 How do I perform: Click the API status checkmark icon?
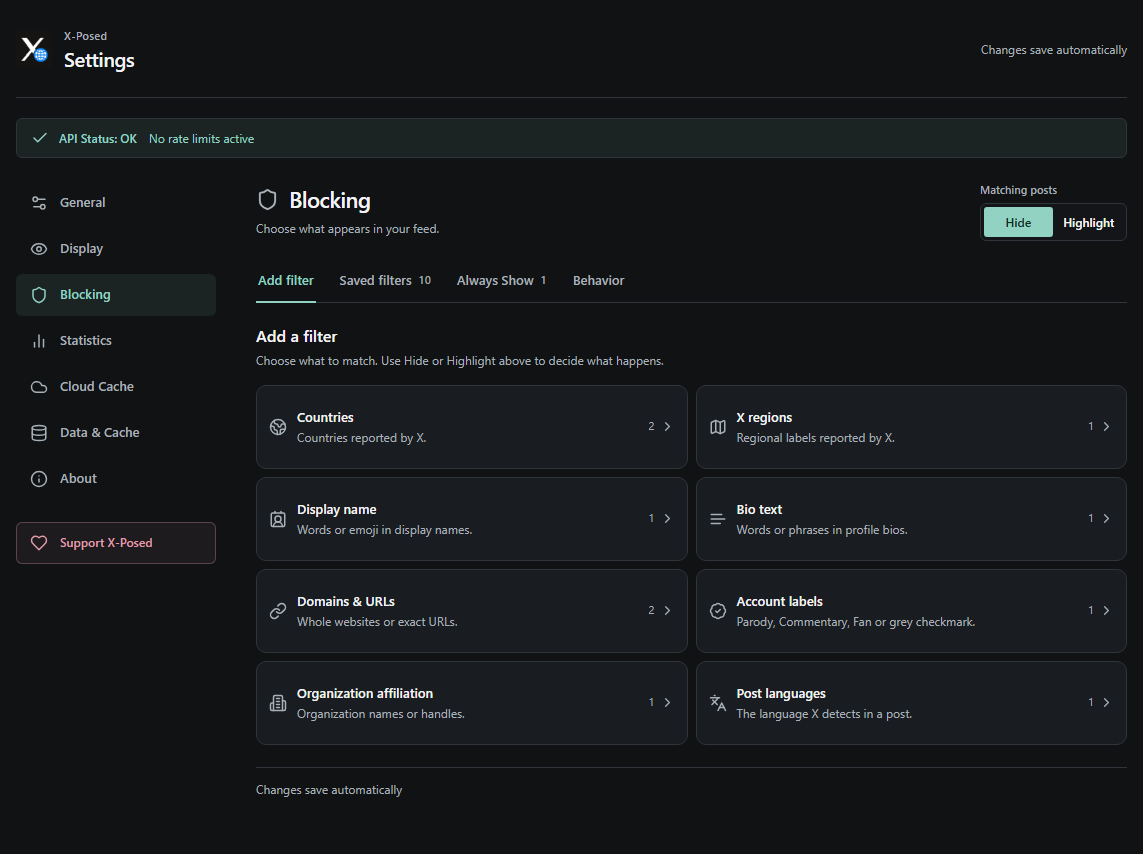(40, 138)
